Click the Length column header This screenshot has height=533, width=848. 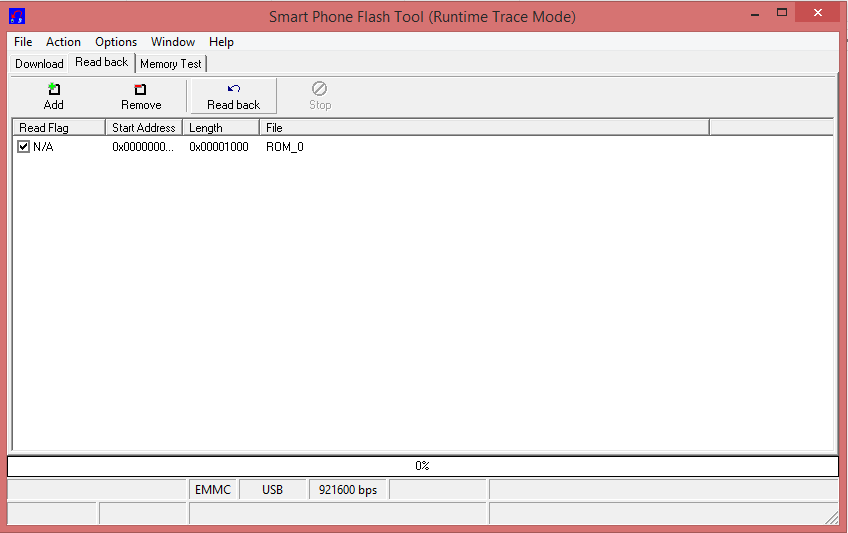click(x=221, y=128)
